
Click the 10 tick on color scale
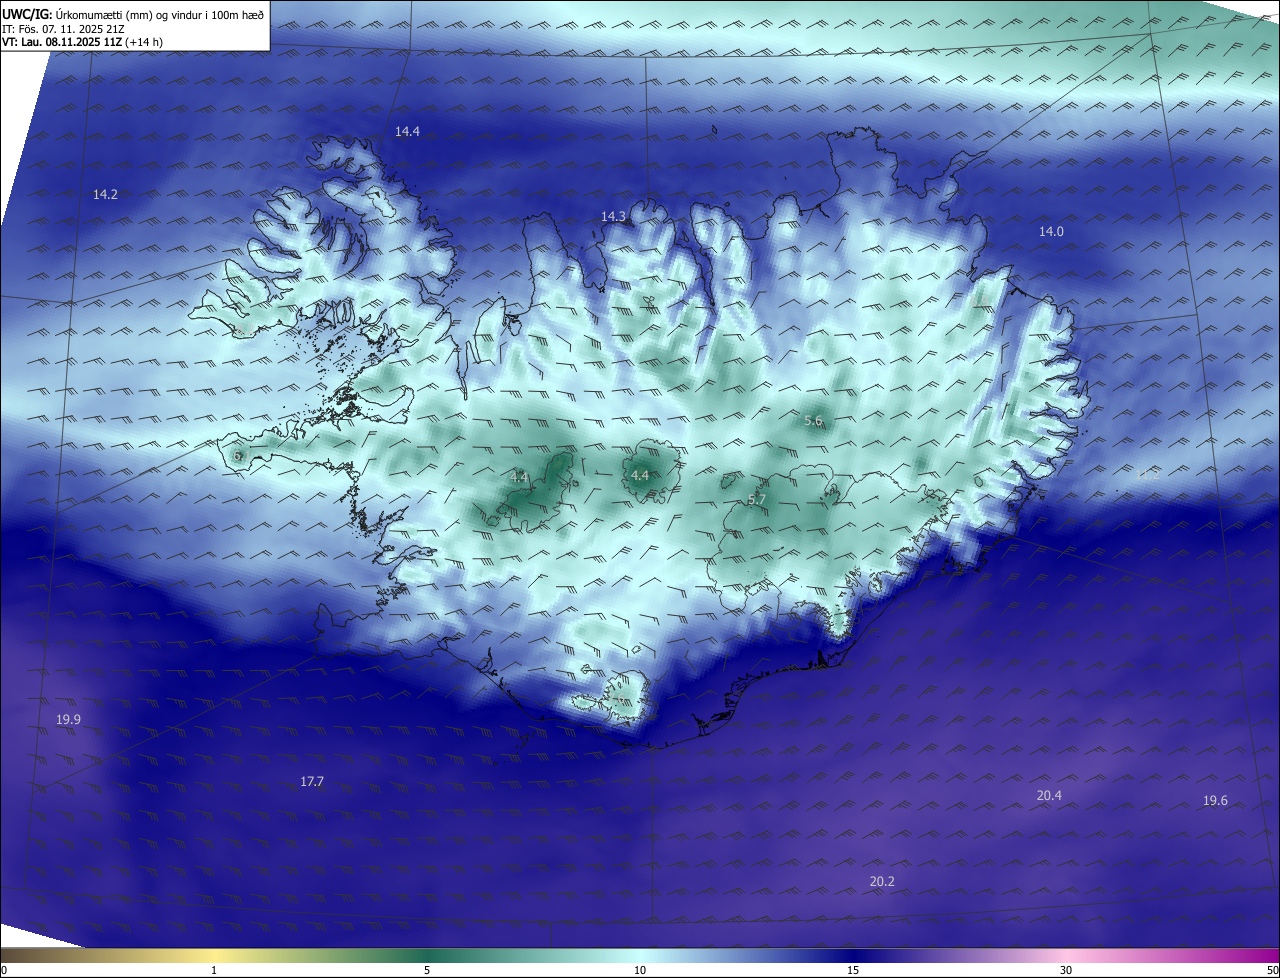click(640, 970)
